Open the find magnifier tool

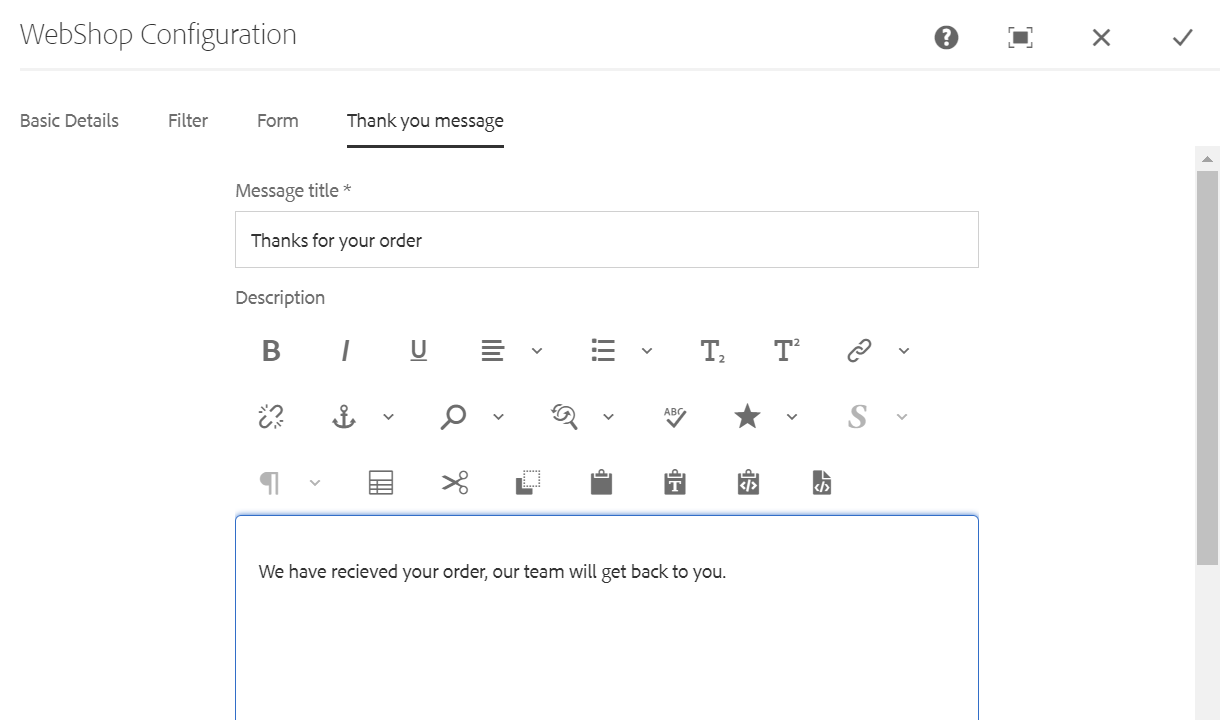pyautogui.click(x=453, y=417)
